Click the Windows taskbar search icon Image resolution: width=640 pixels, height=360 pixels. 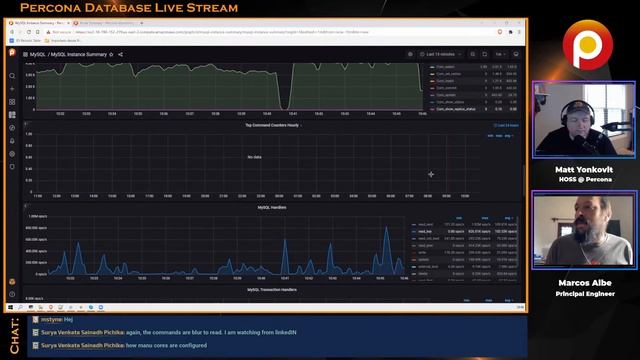pyautogui.click(x=20, y=307)
